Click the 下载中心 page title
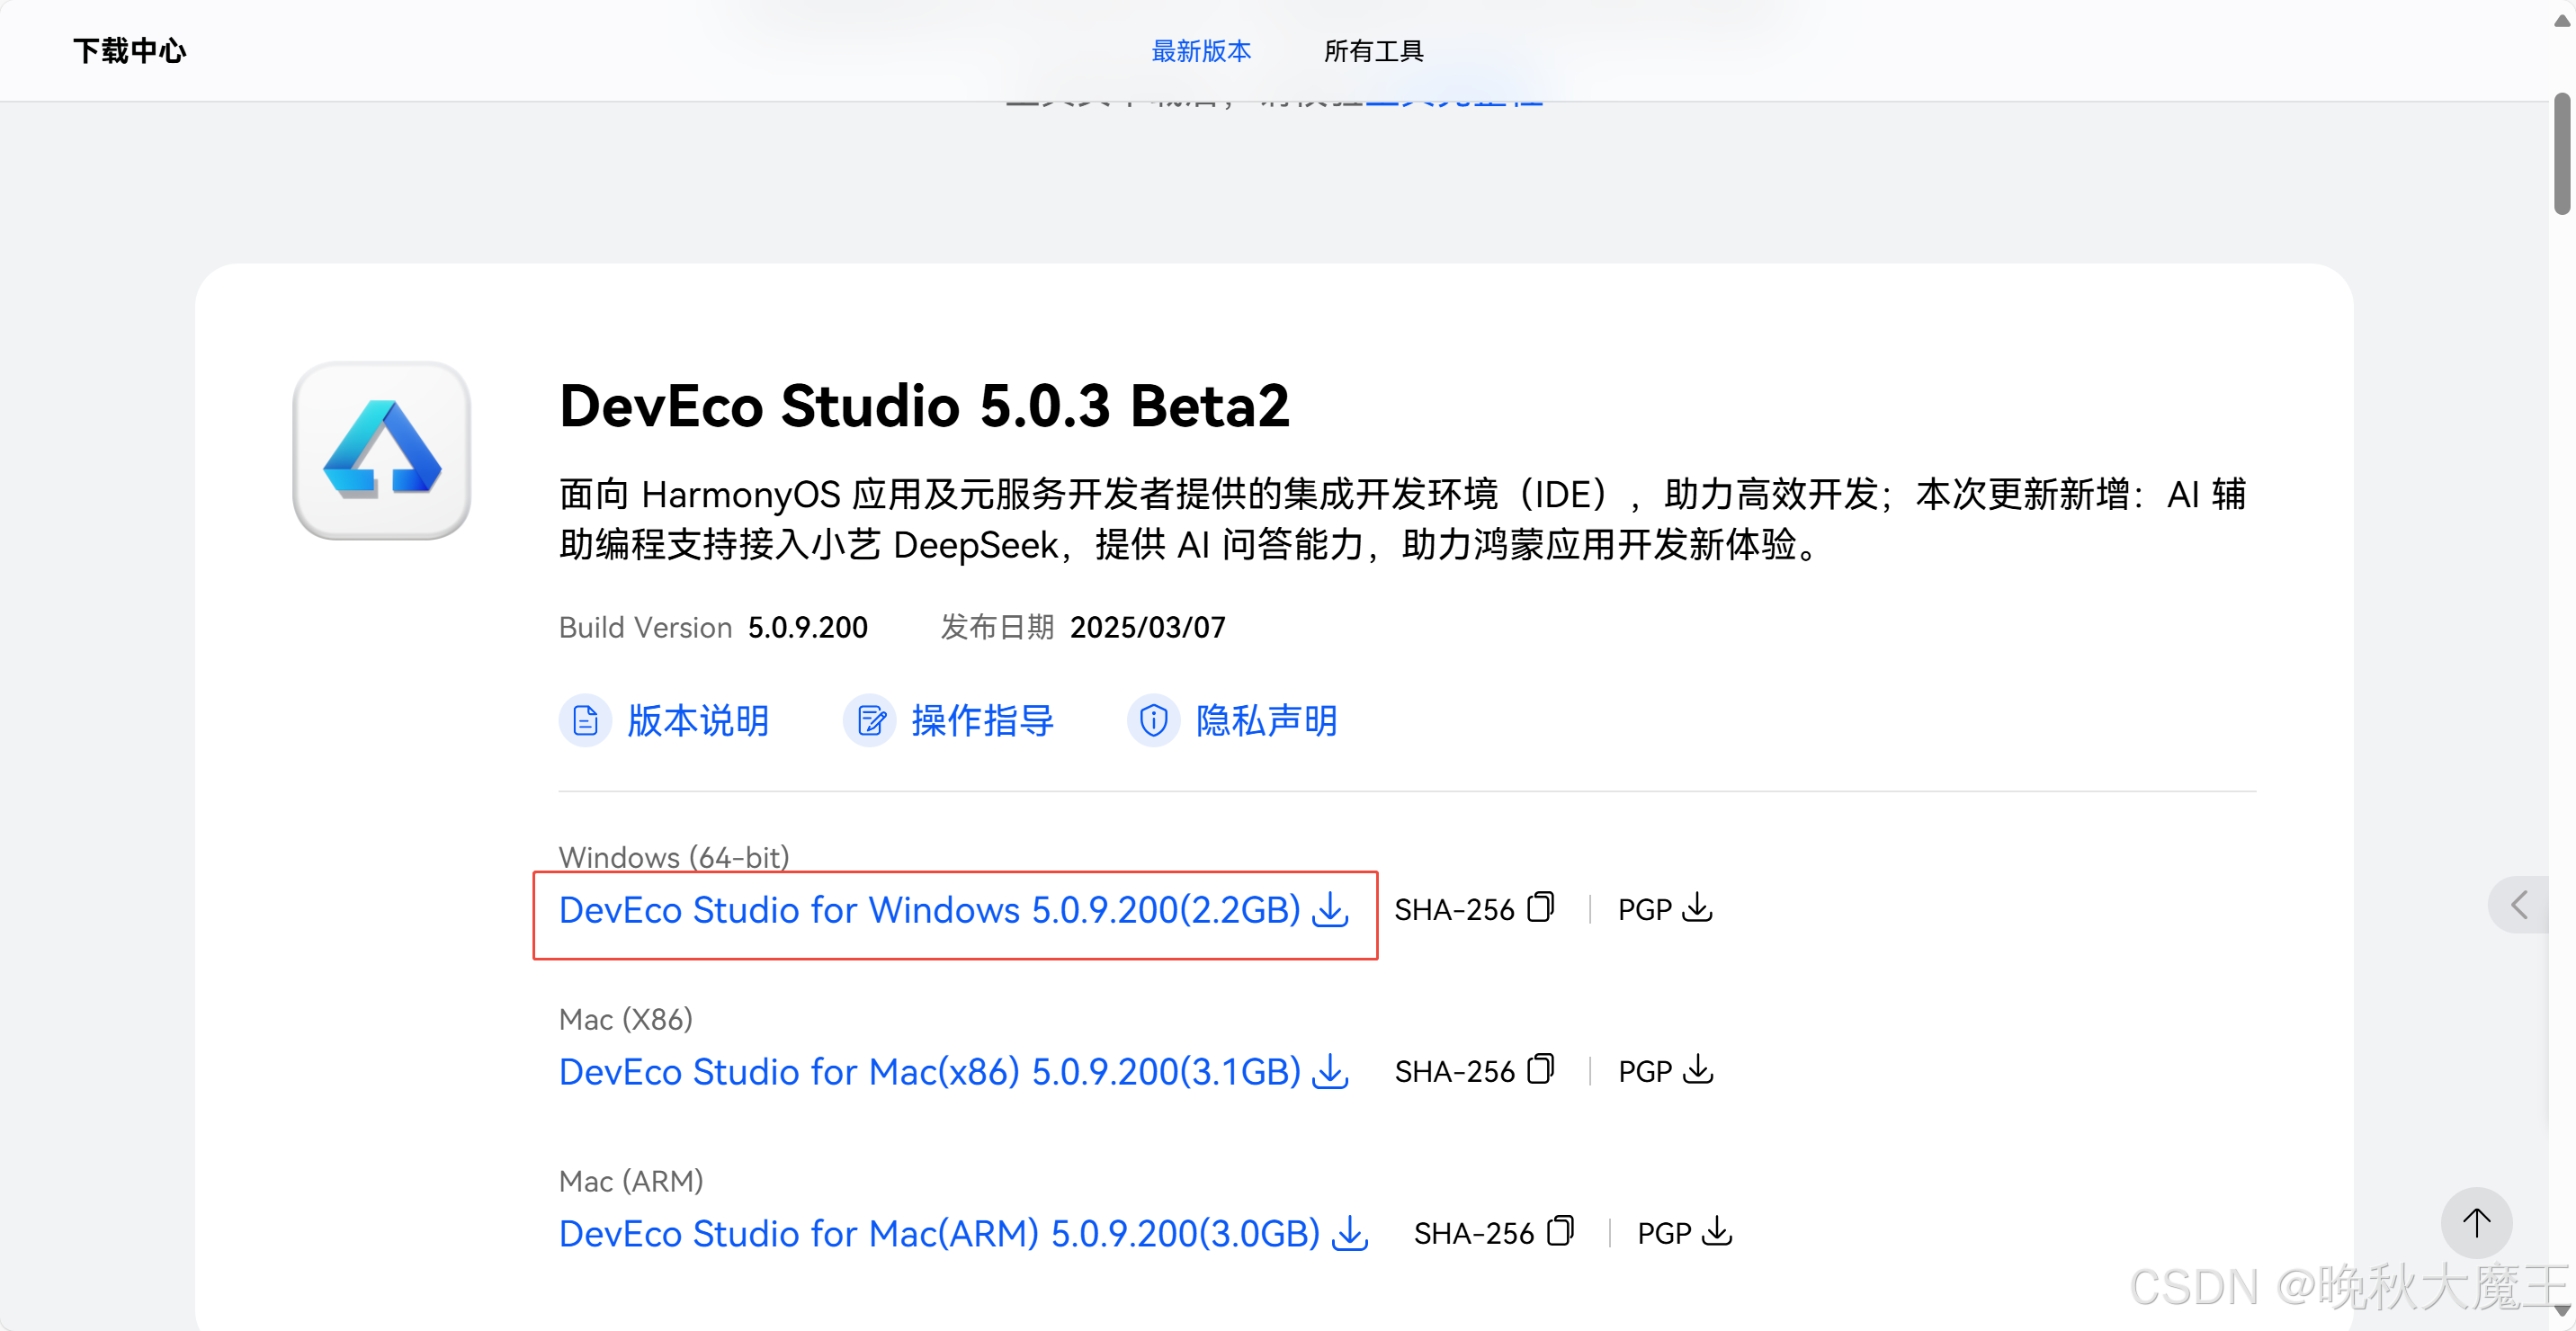This screenshot has height=1331, width=2576. pyautogui.click(x=129, y=51)
